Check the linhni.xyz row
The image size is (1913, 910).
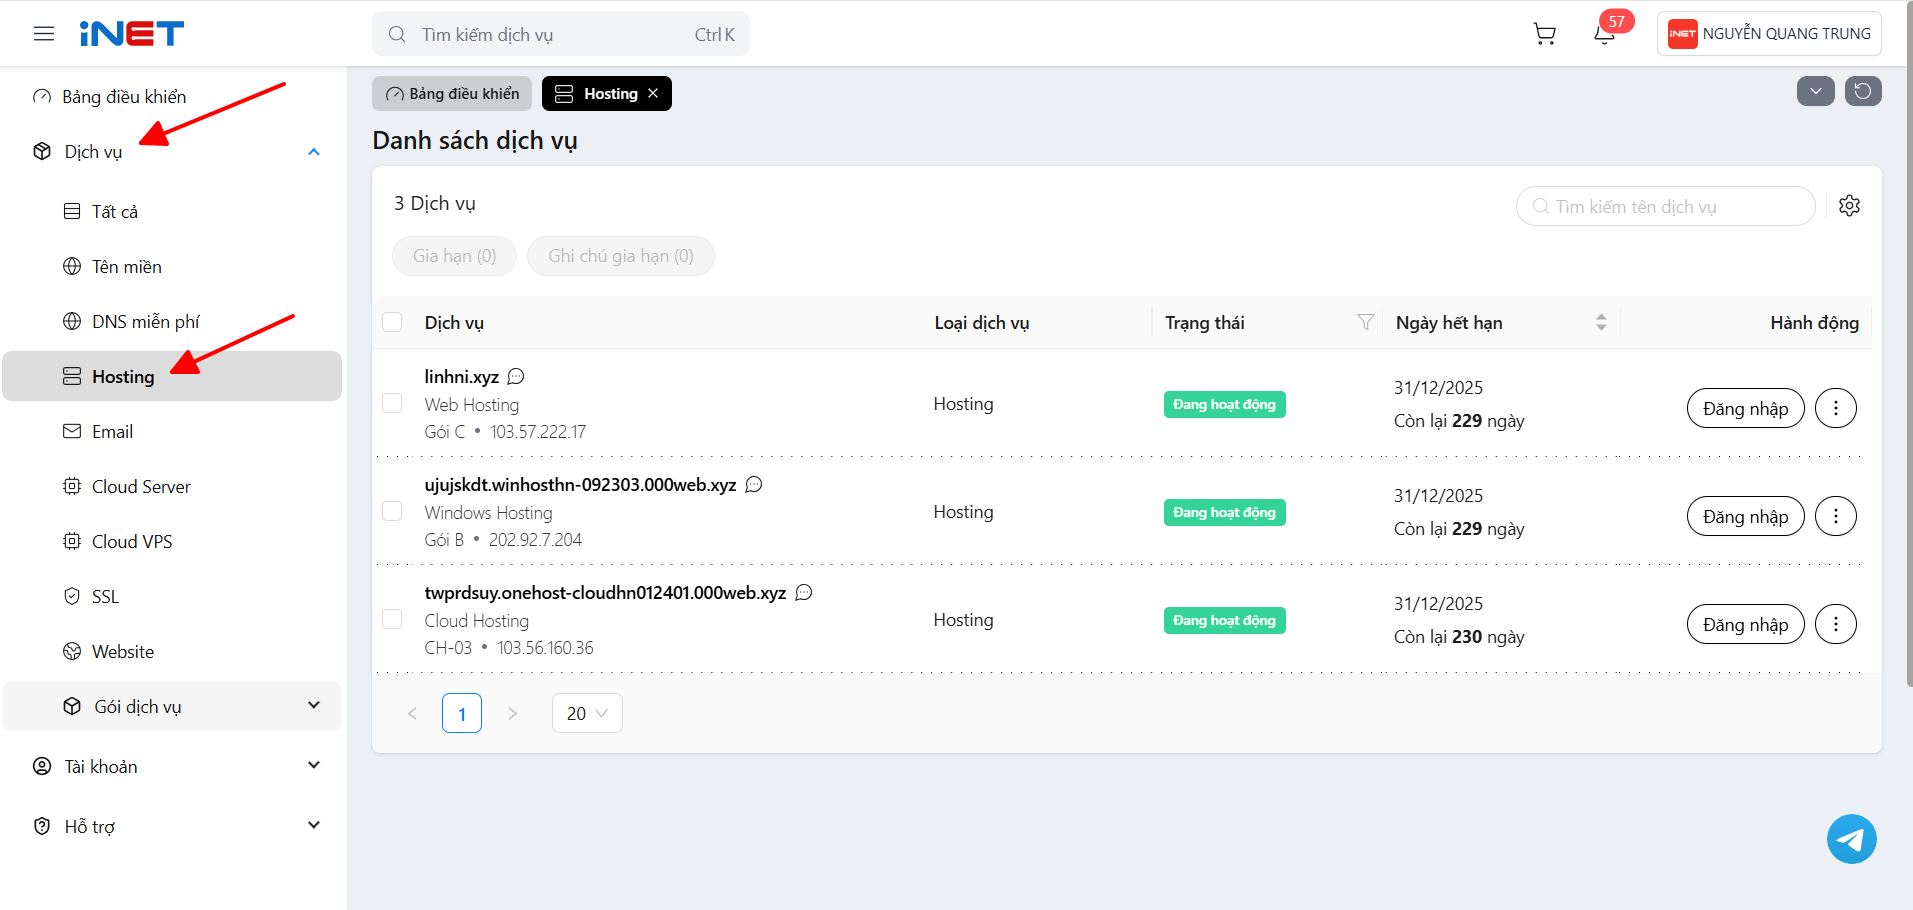pyautogui.click(x=392, y=403)
